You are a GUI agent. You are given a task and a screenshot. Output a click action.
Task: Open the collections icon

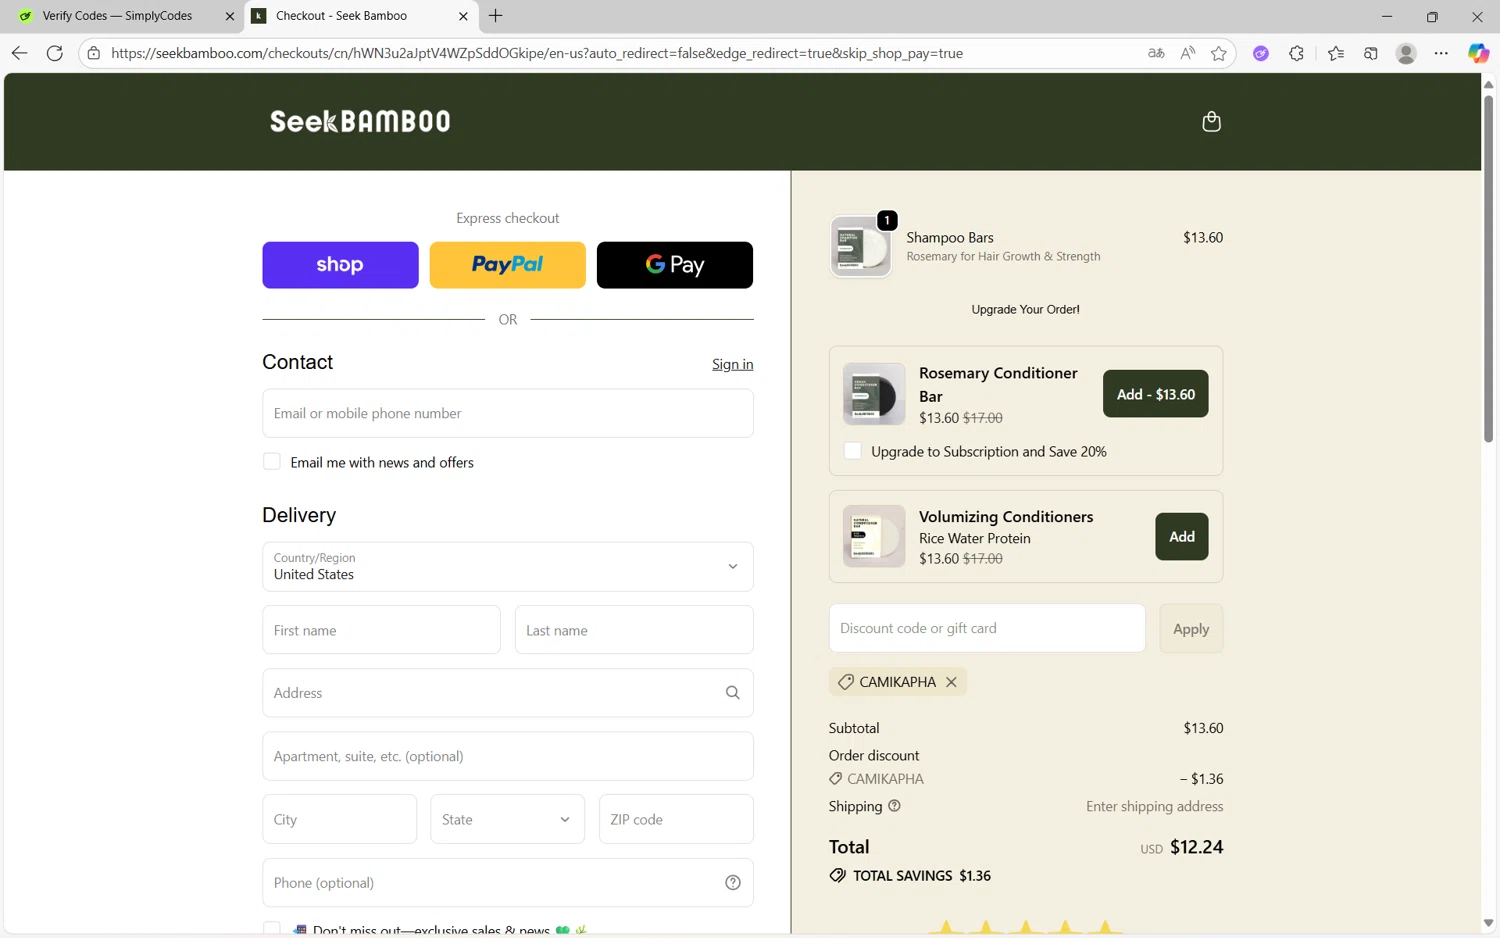coord(1371,53)
